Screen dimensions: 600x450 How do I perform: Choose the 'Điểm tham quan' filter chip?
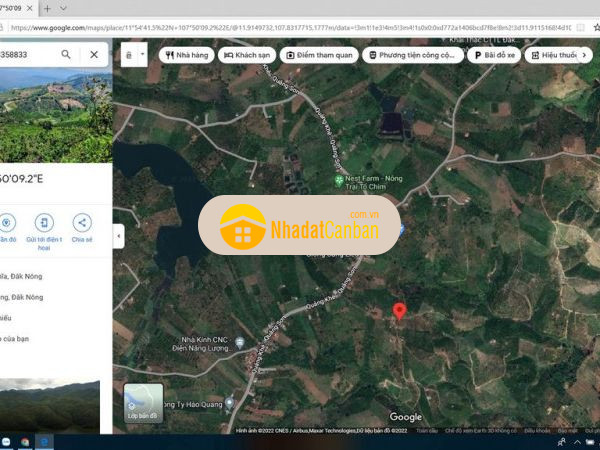(x=319, y=55)
